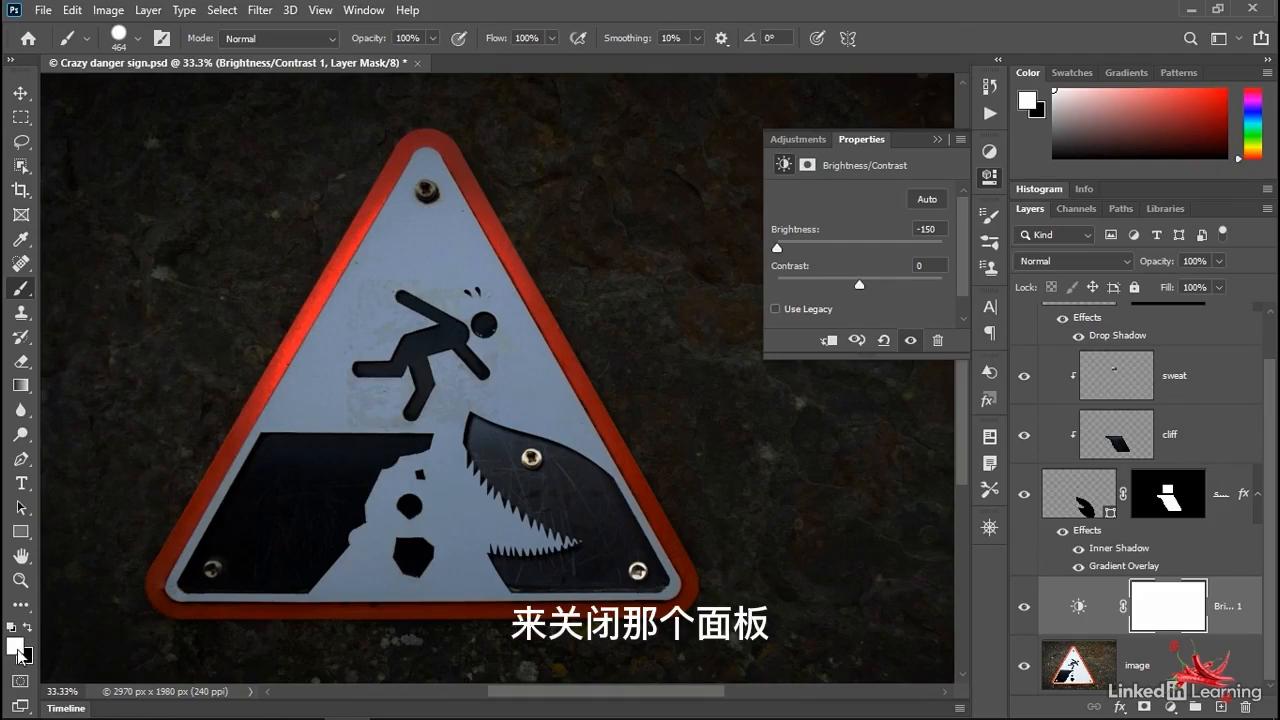Click the foreground color swatch
Screen dimensions: 1280x720
(14, 648)
